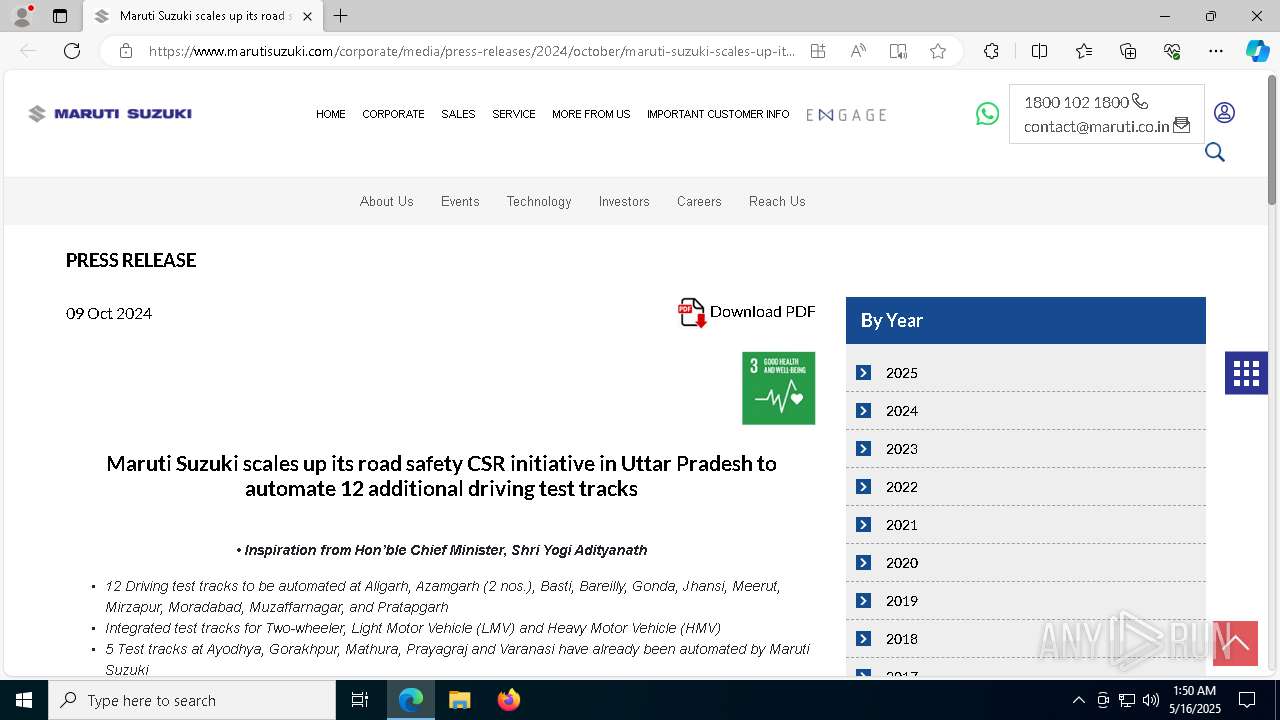Open the user account profile icon

(1224, 113)
